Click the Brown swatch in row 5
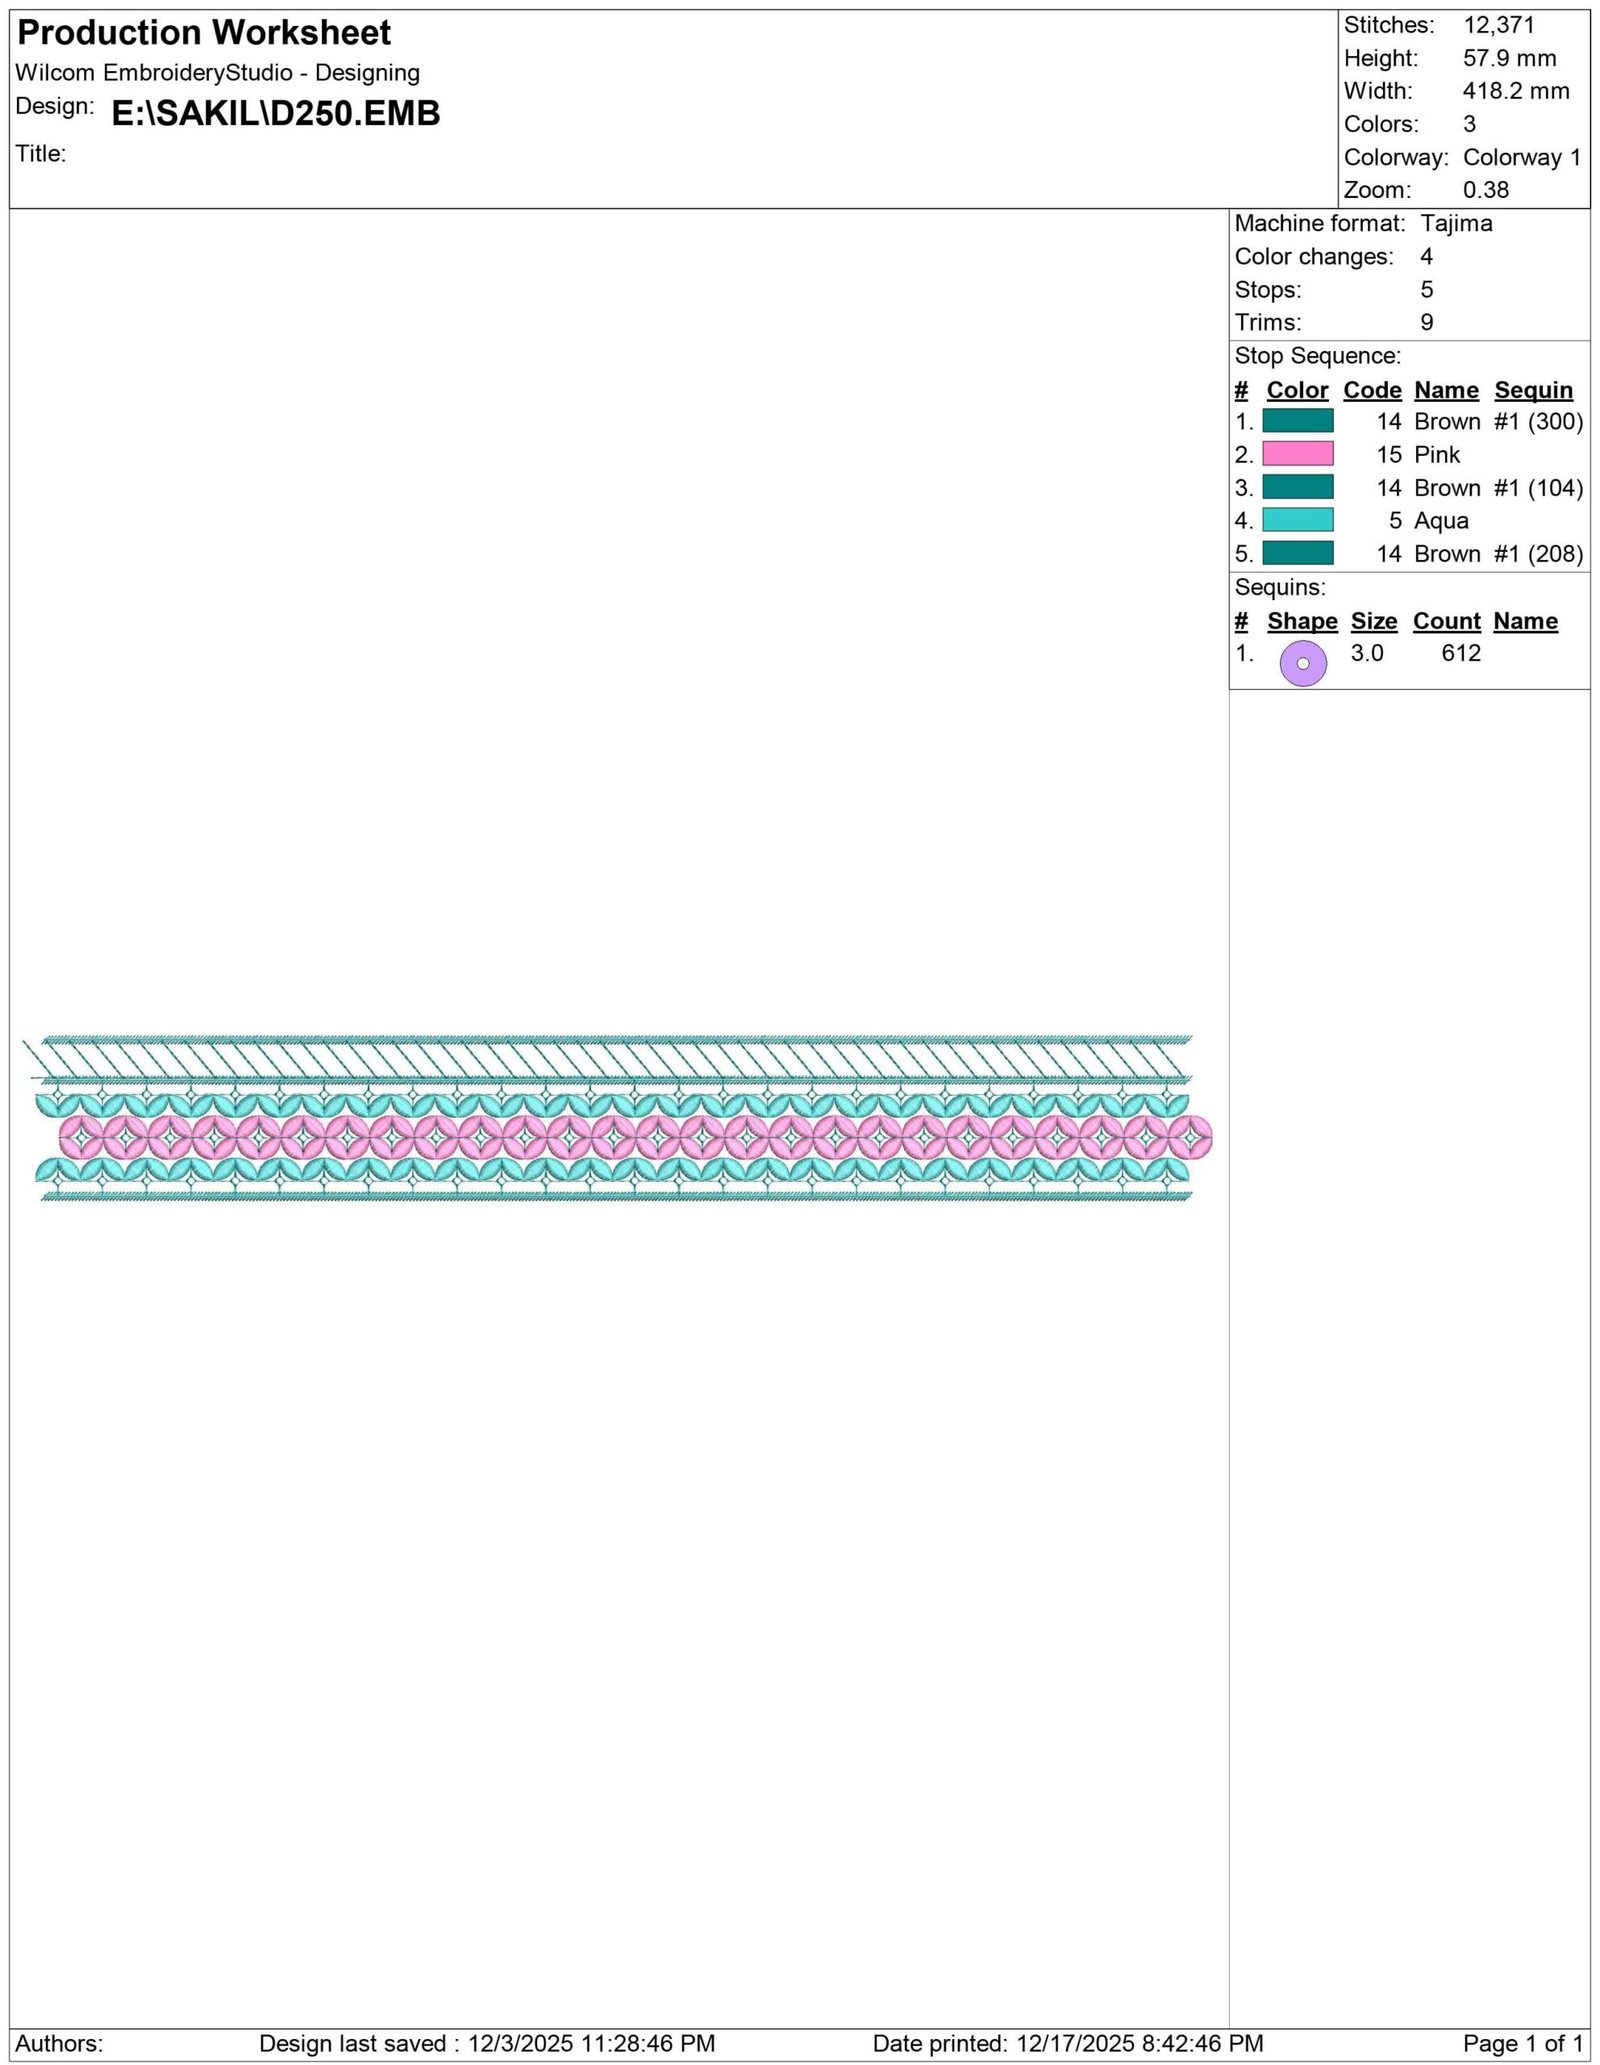This screenshot has height=2065, width=1600. click(x=1297, y=553)
